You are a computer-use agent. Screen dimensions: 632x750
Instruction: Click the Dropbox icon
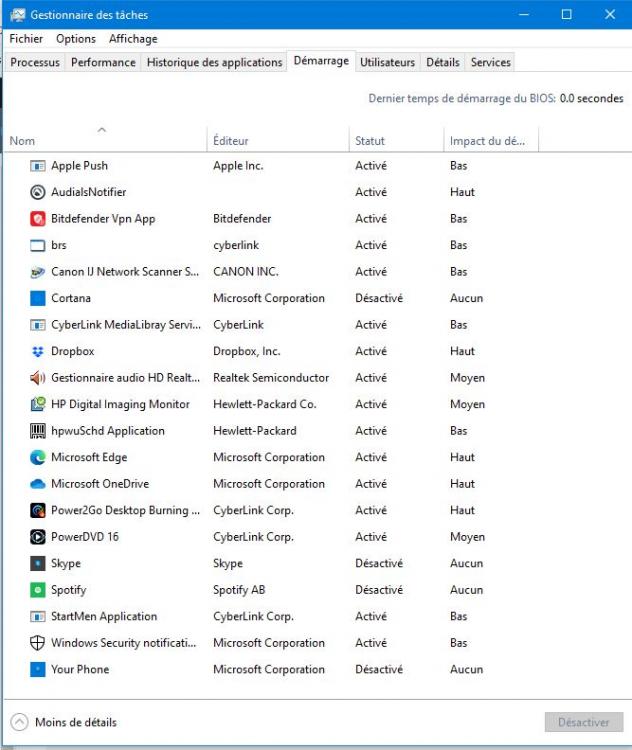37,351
